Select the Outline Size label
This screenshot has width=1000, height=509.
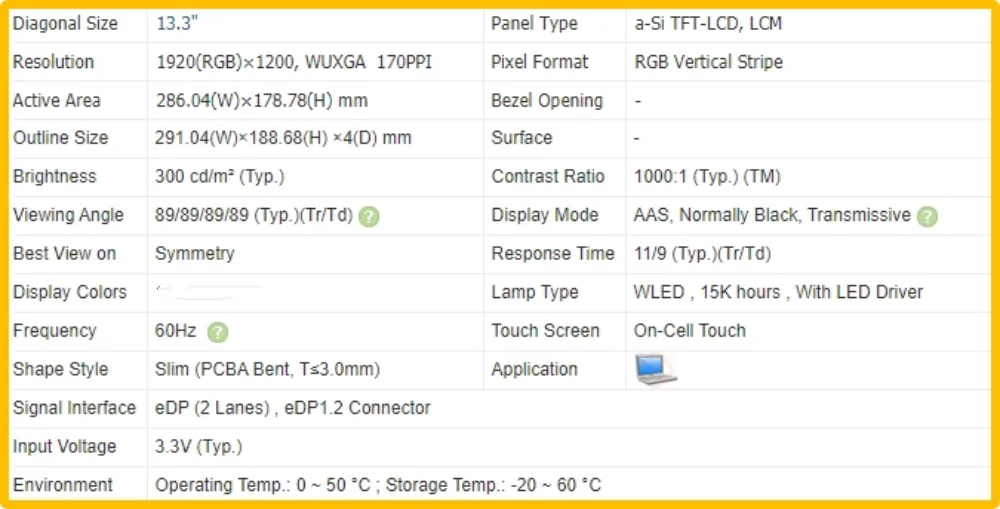point(60,138)
